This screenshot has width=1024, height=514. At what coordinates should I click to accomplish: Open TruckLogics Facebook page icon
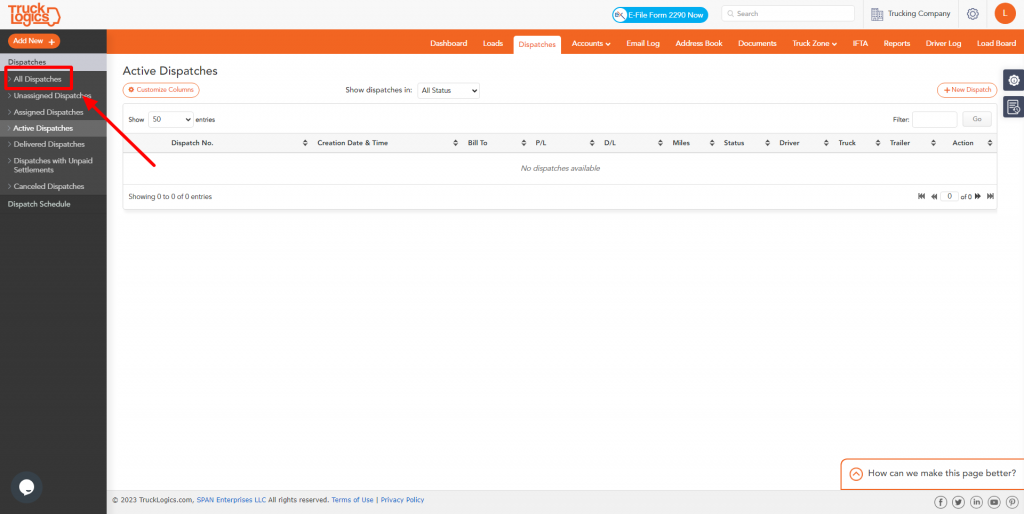[940, 502]
